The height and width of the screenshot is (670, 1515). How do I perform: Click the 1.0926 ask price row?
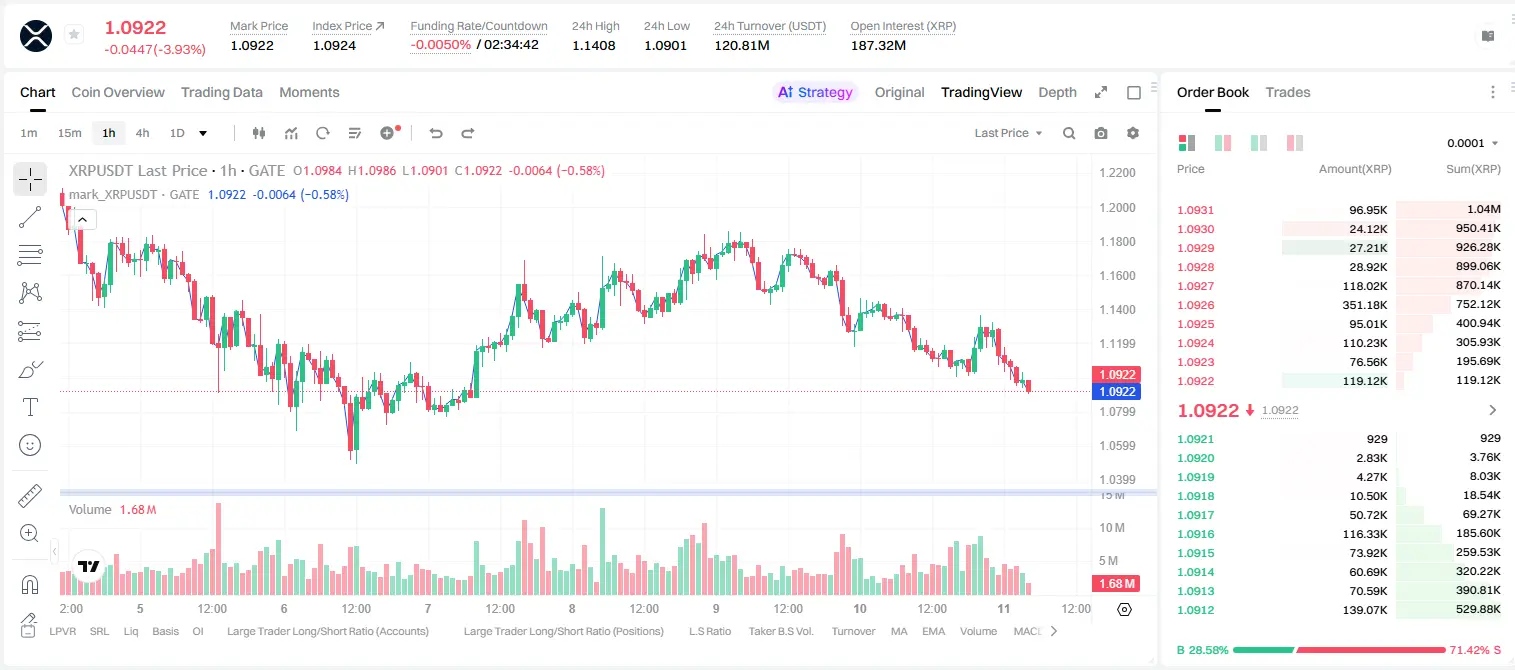[1339, 305]
